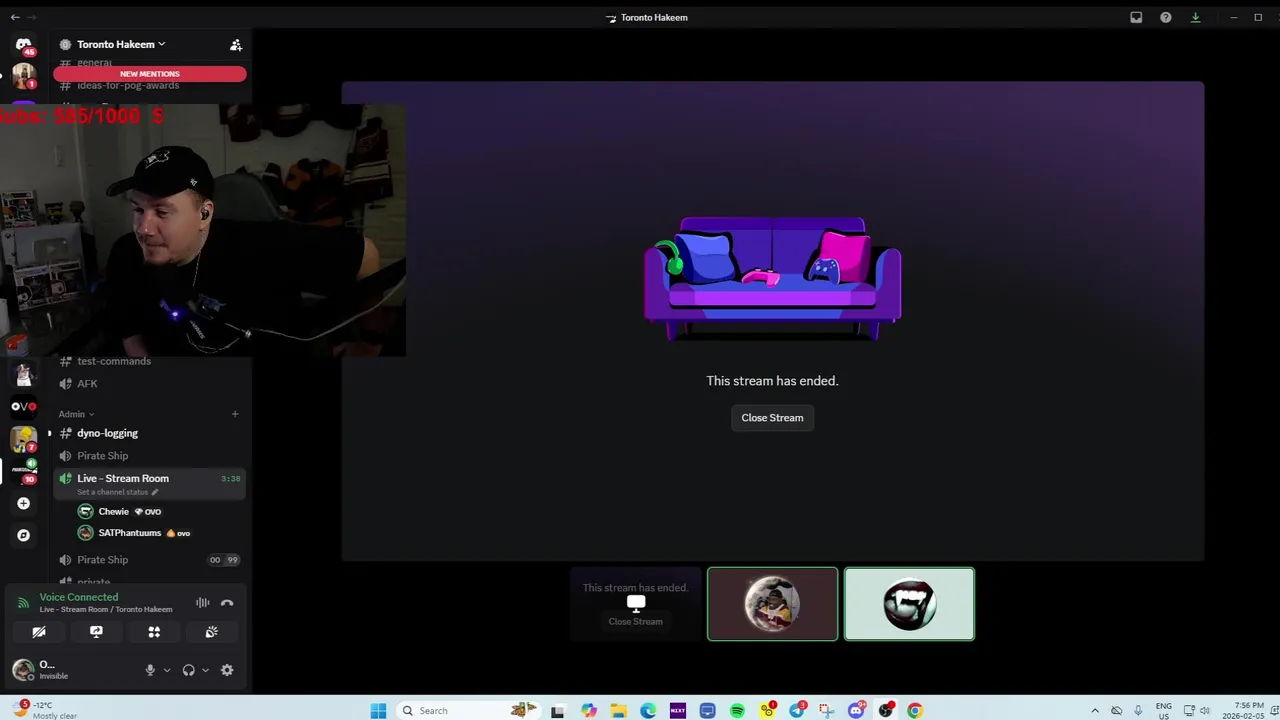Open dyno-logging text channel
1280x720 pixels.
(107, 433)
